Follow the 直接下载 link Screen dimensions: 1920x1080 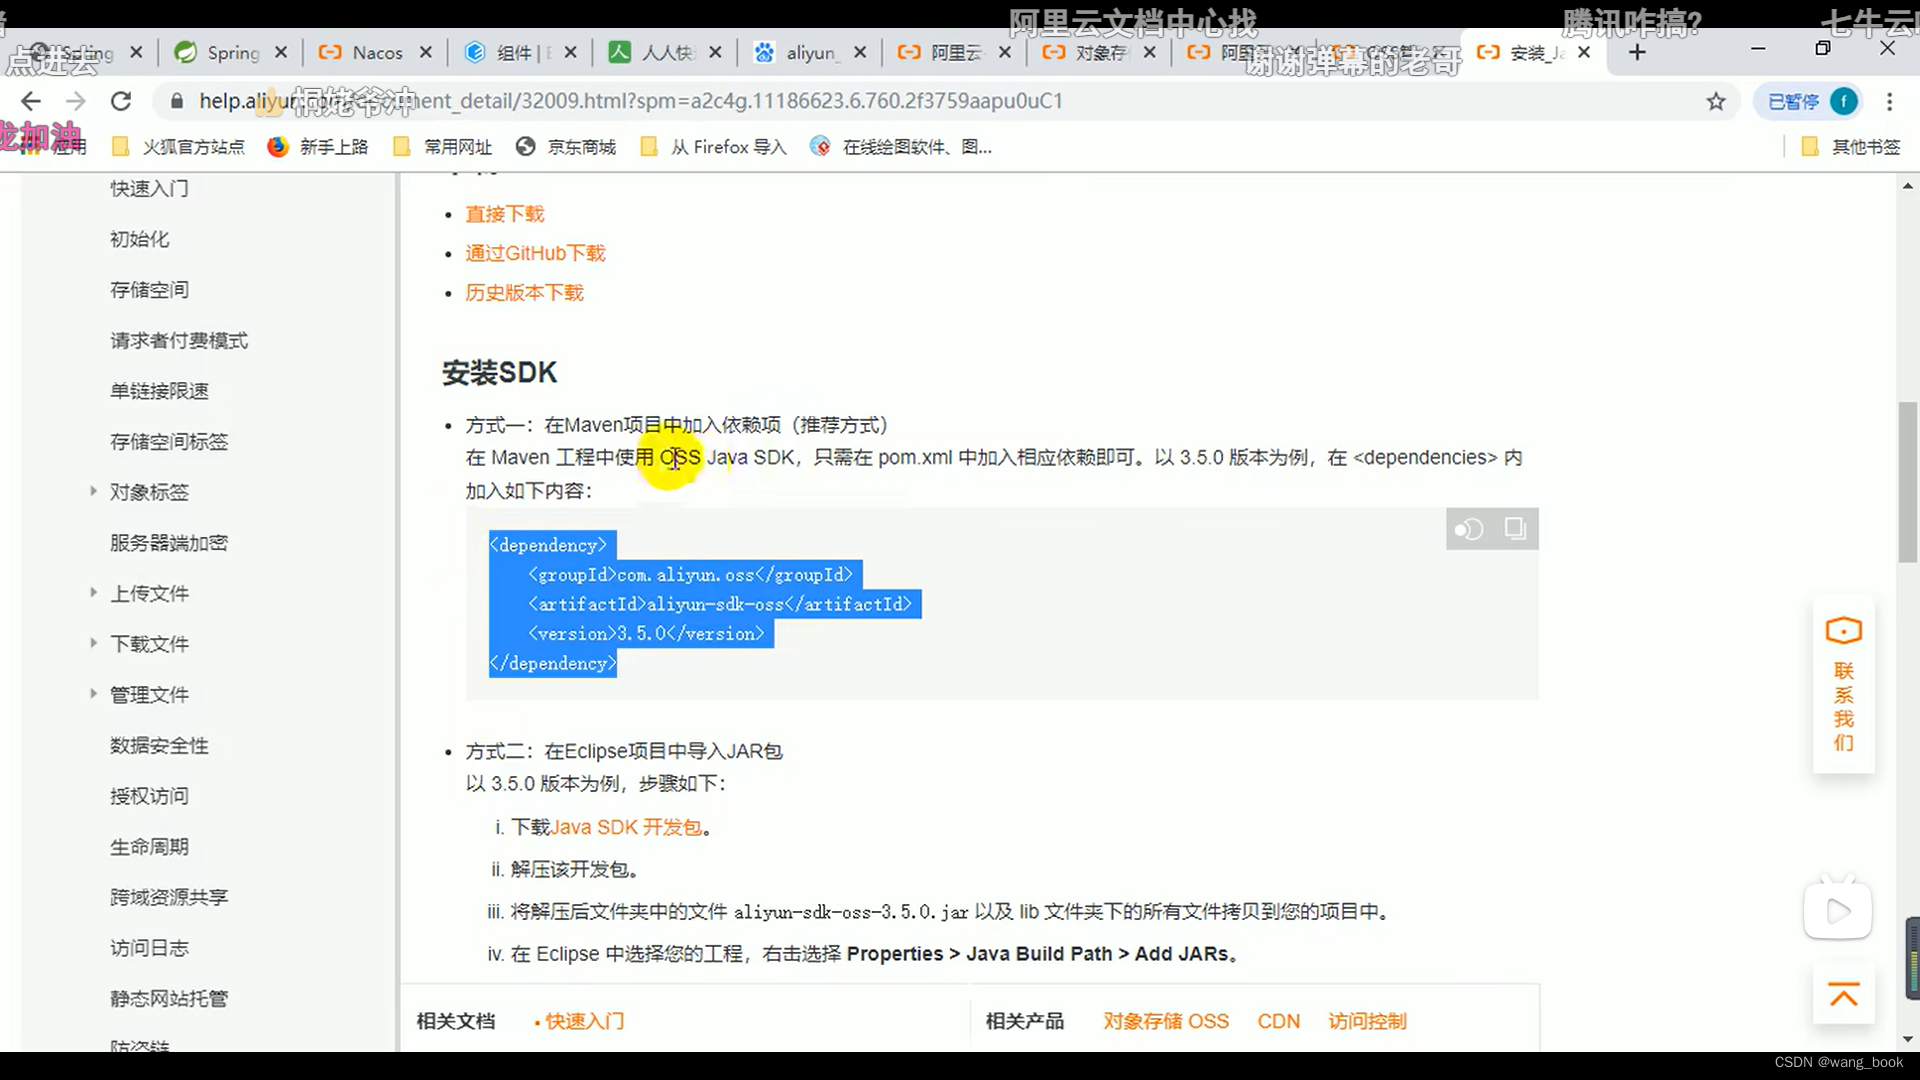click(x=505, y=214)
